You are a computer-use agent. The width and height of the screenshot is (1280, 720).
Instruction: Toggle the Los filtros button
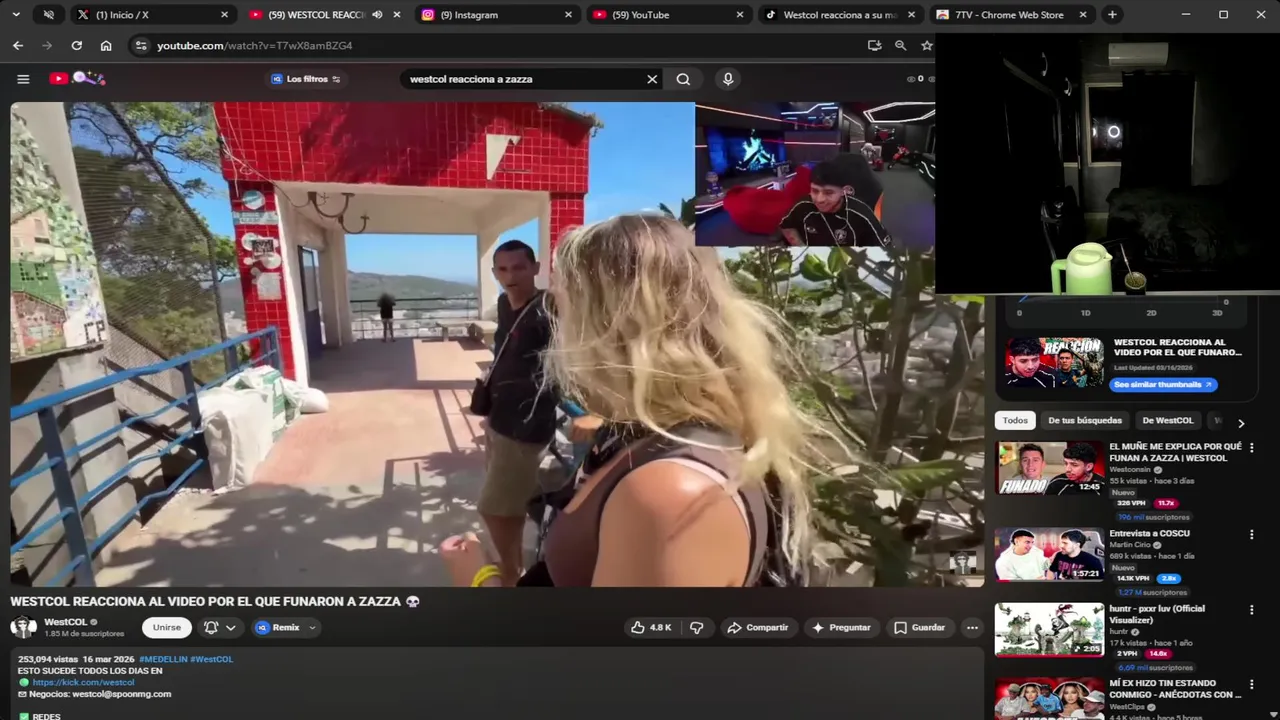coord(306,79)
